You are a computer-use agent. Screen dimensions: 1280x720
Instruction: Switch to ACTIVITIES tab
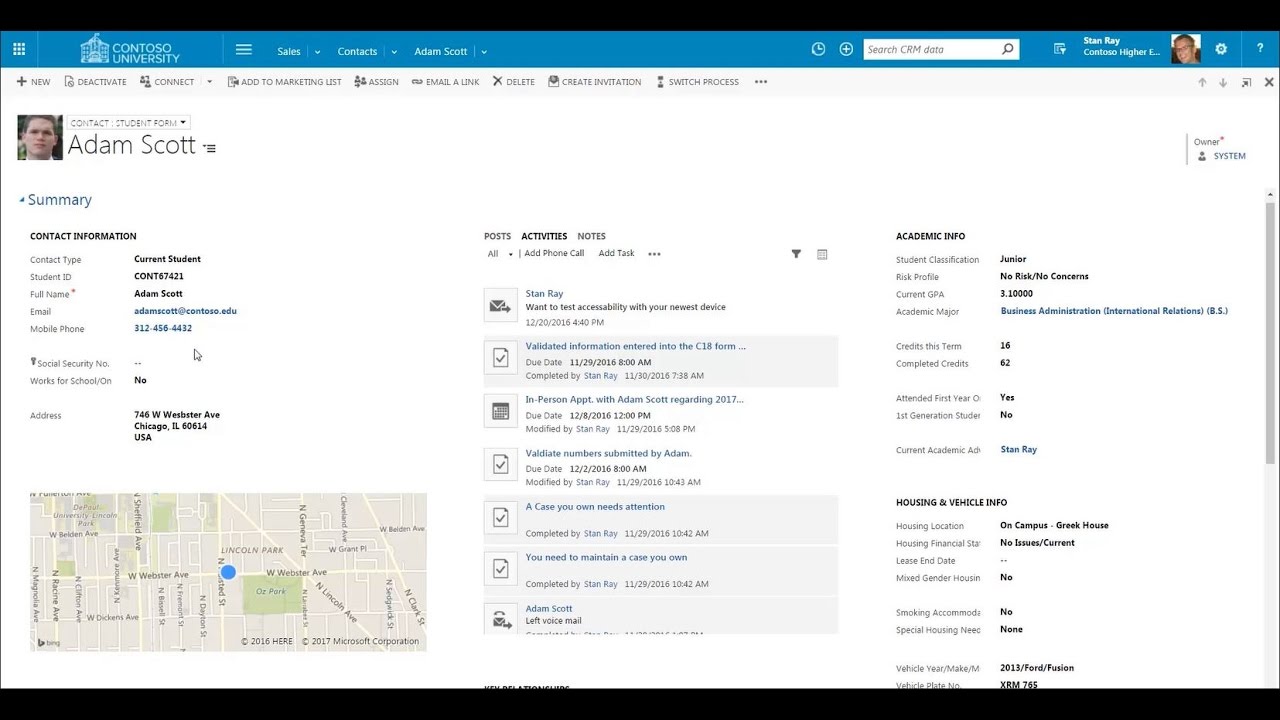point(544,236)
